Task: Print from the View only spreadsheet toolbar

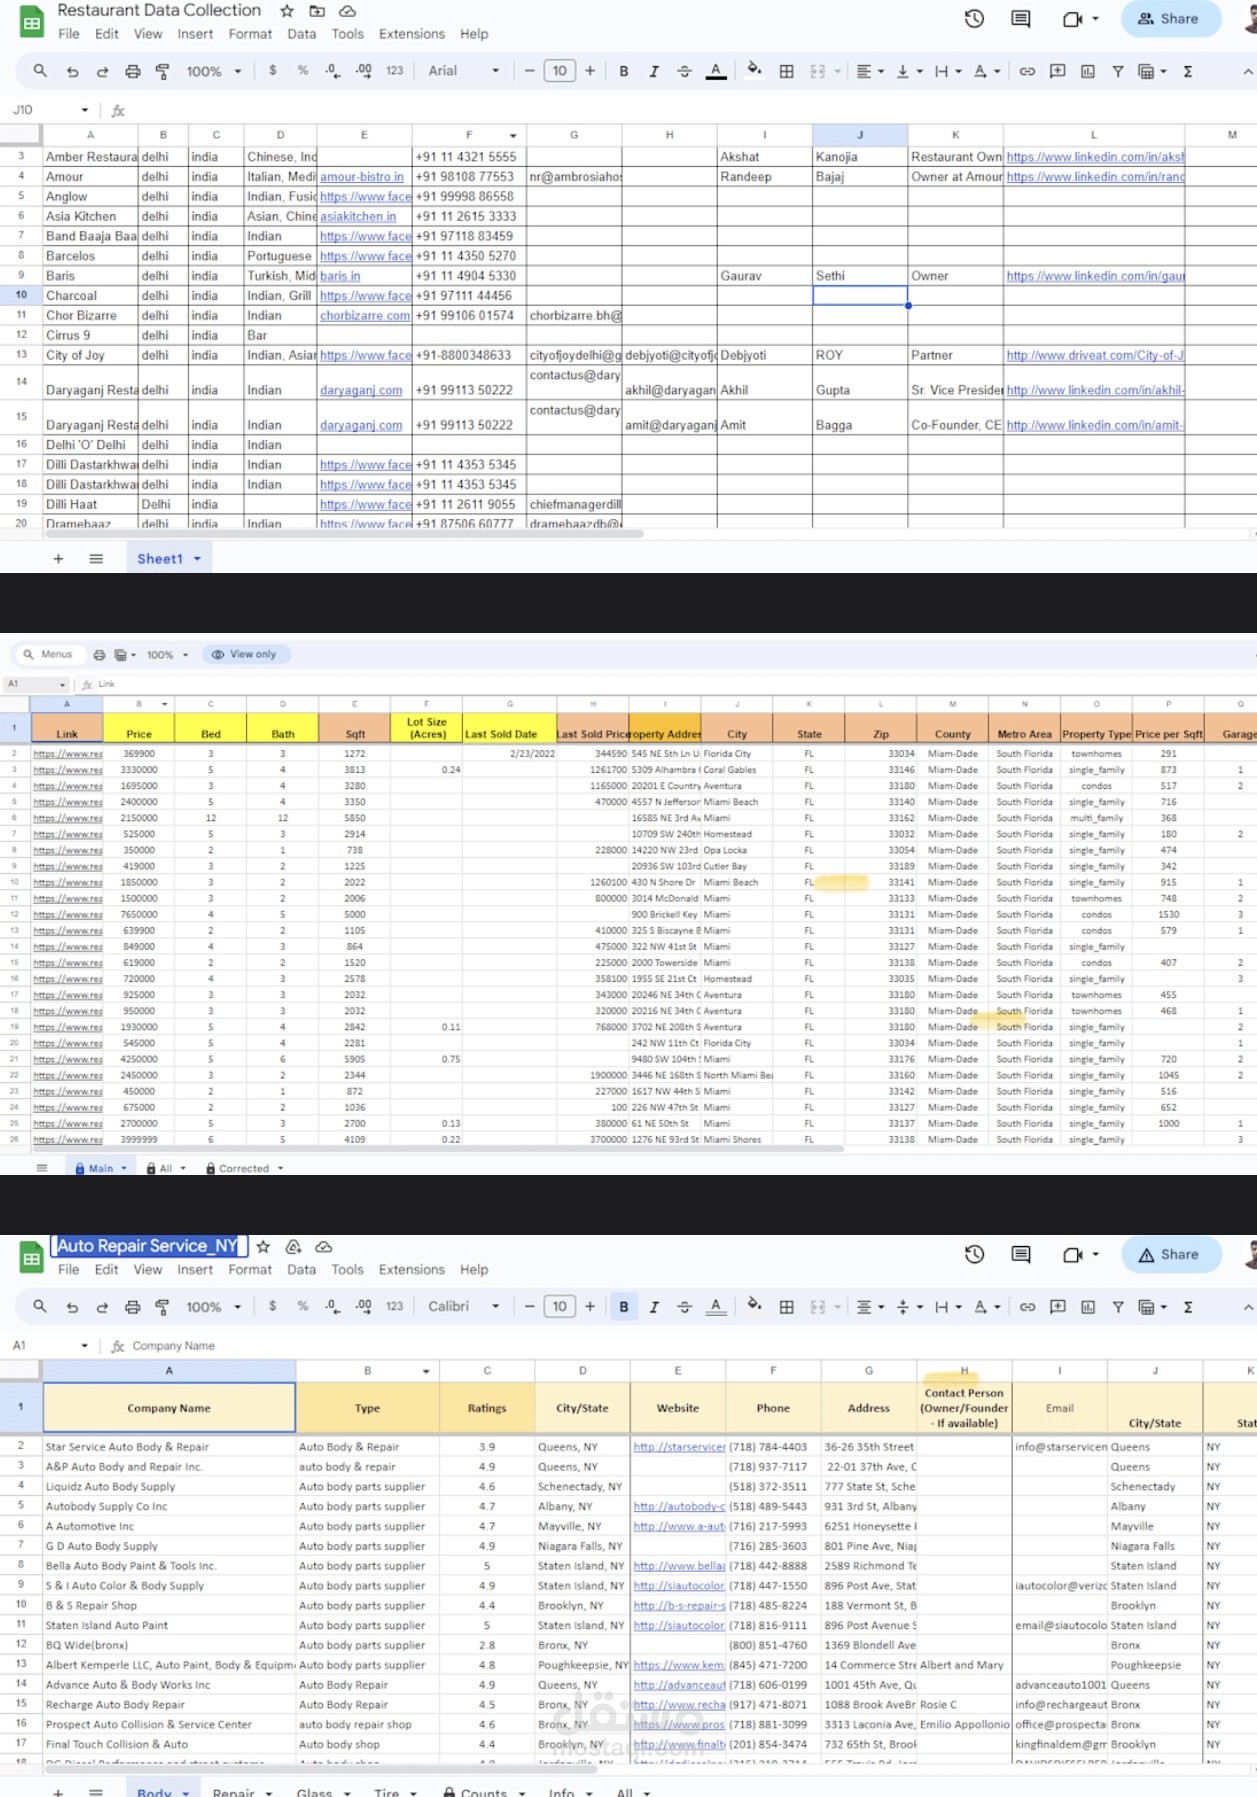Action: [99, 655]
